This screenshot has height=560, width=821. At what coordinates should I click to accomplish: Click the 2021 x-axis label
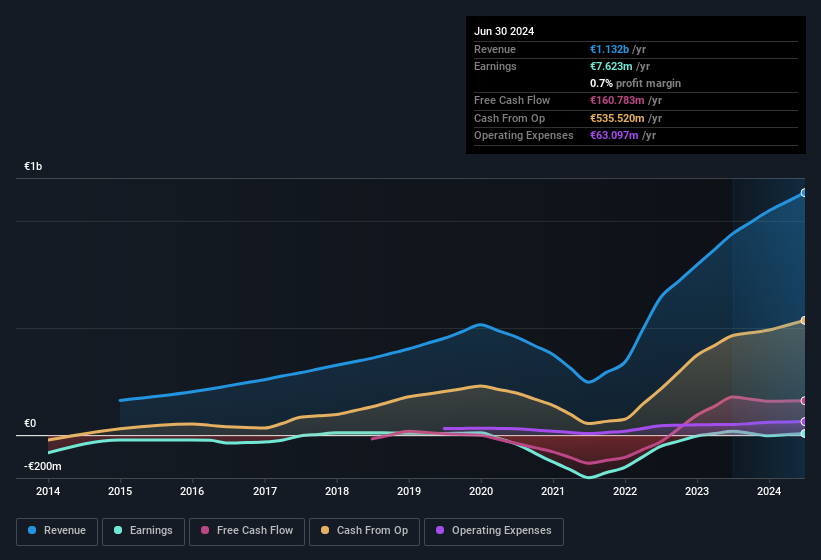pos(553,491)
